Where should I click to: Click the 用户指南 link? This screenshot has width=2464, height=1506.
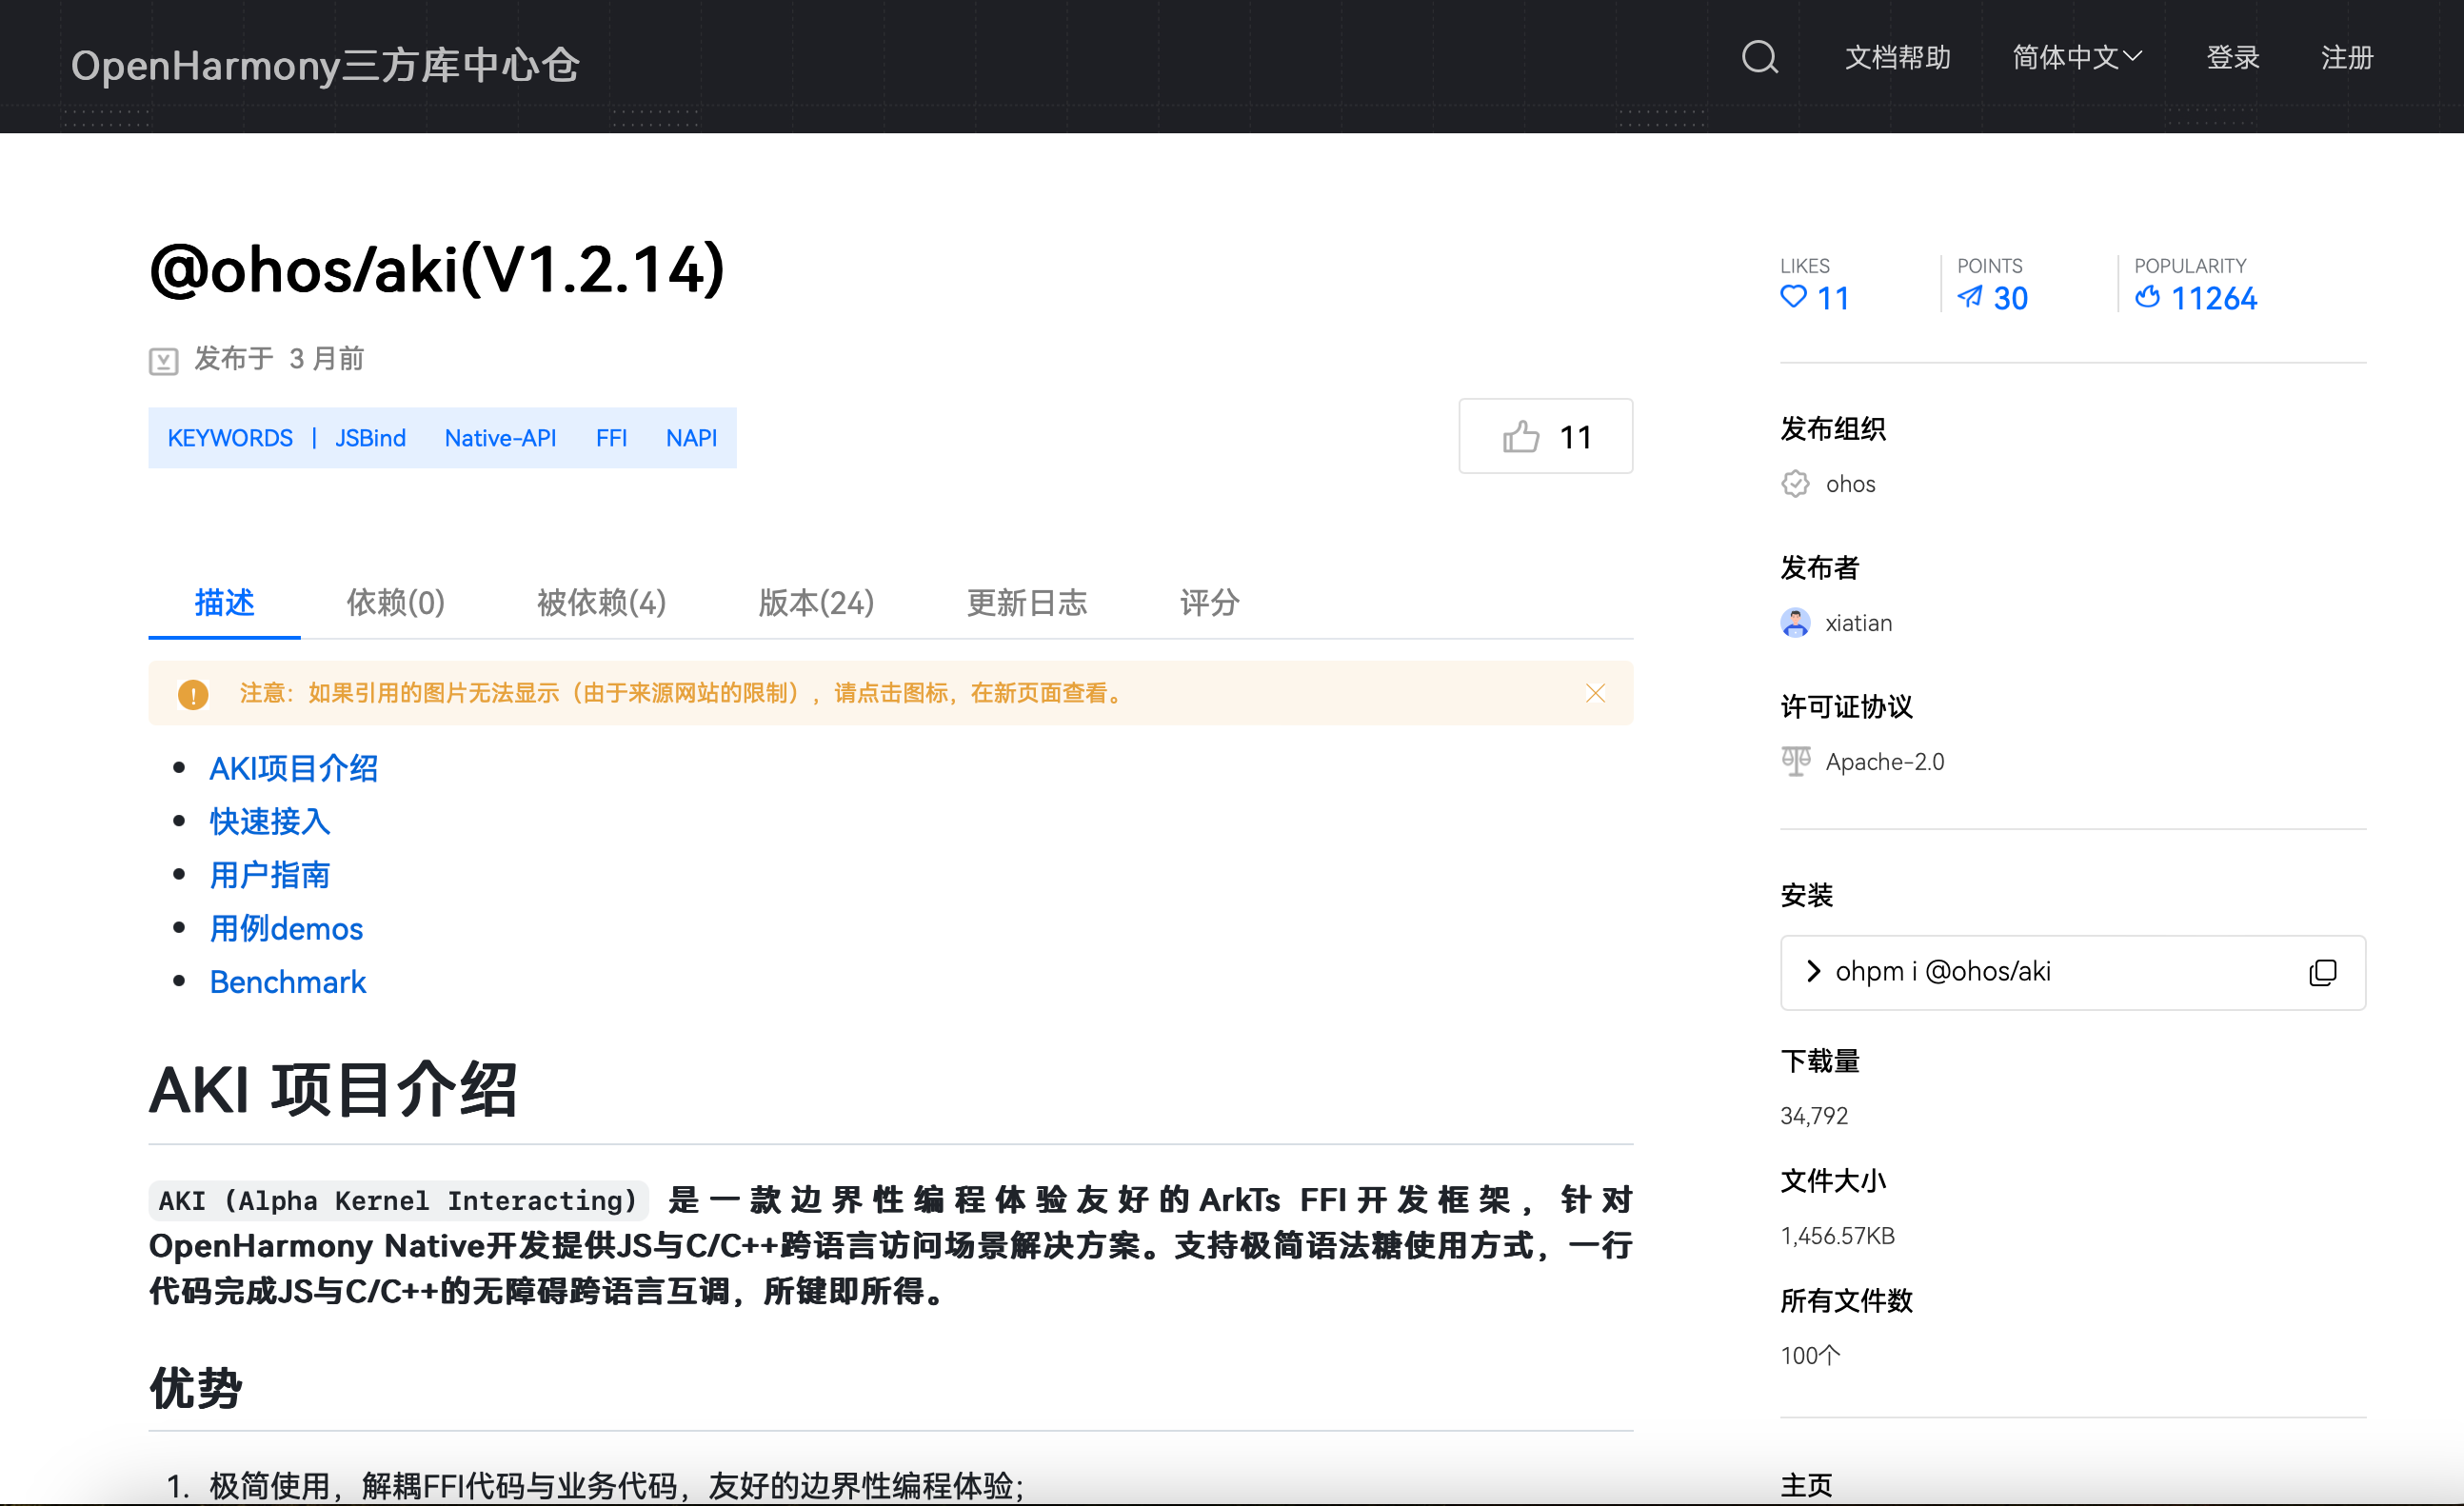coord(269,874)
